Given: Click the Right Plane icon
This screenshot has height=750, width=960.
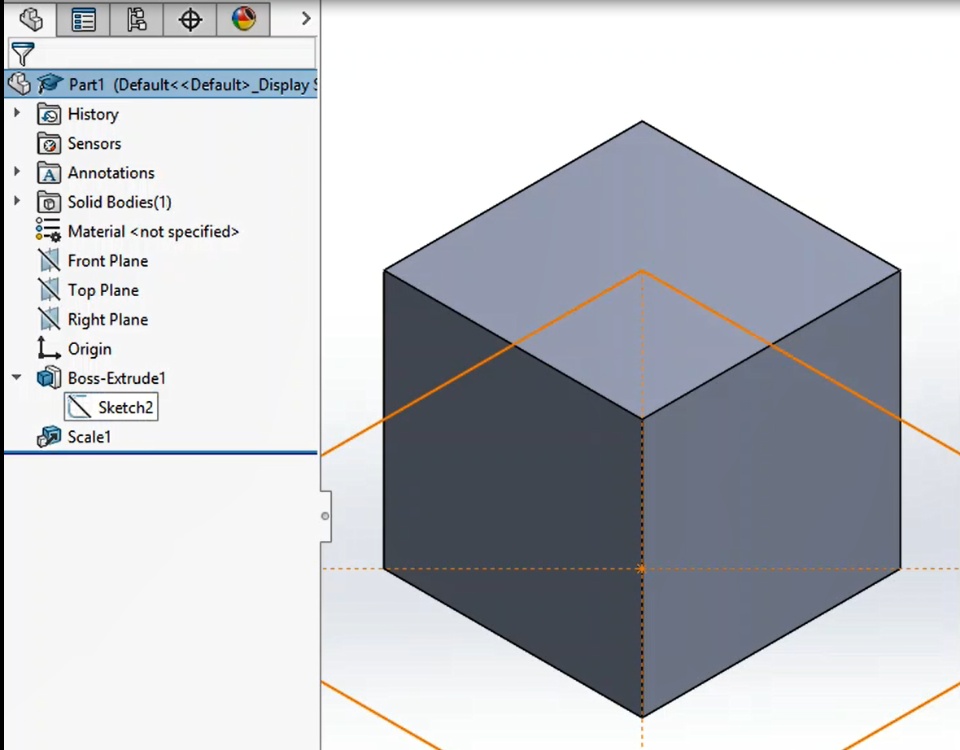Looking at the screenshot, I should click(x=49, y=319).
